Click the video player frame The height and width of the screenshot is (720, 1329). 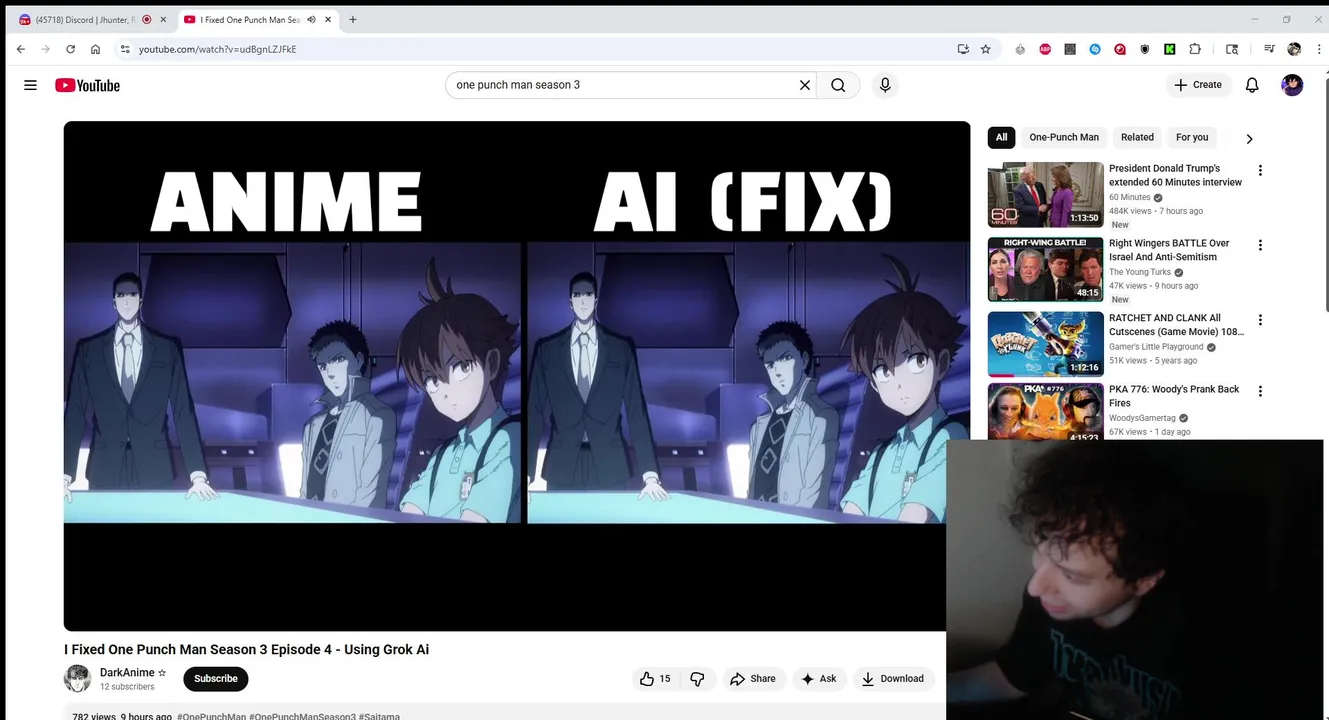point(517,376)
